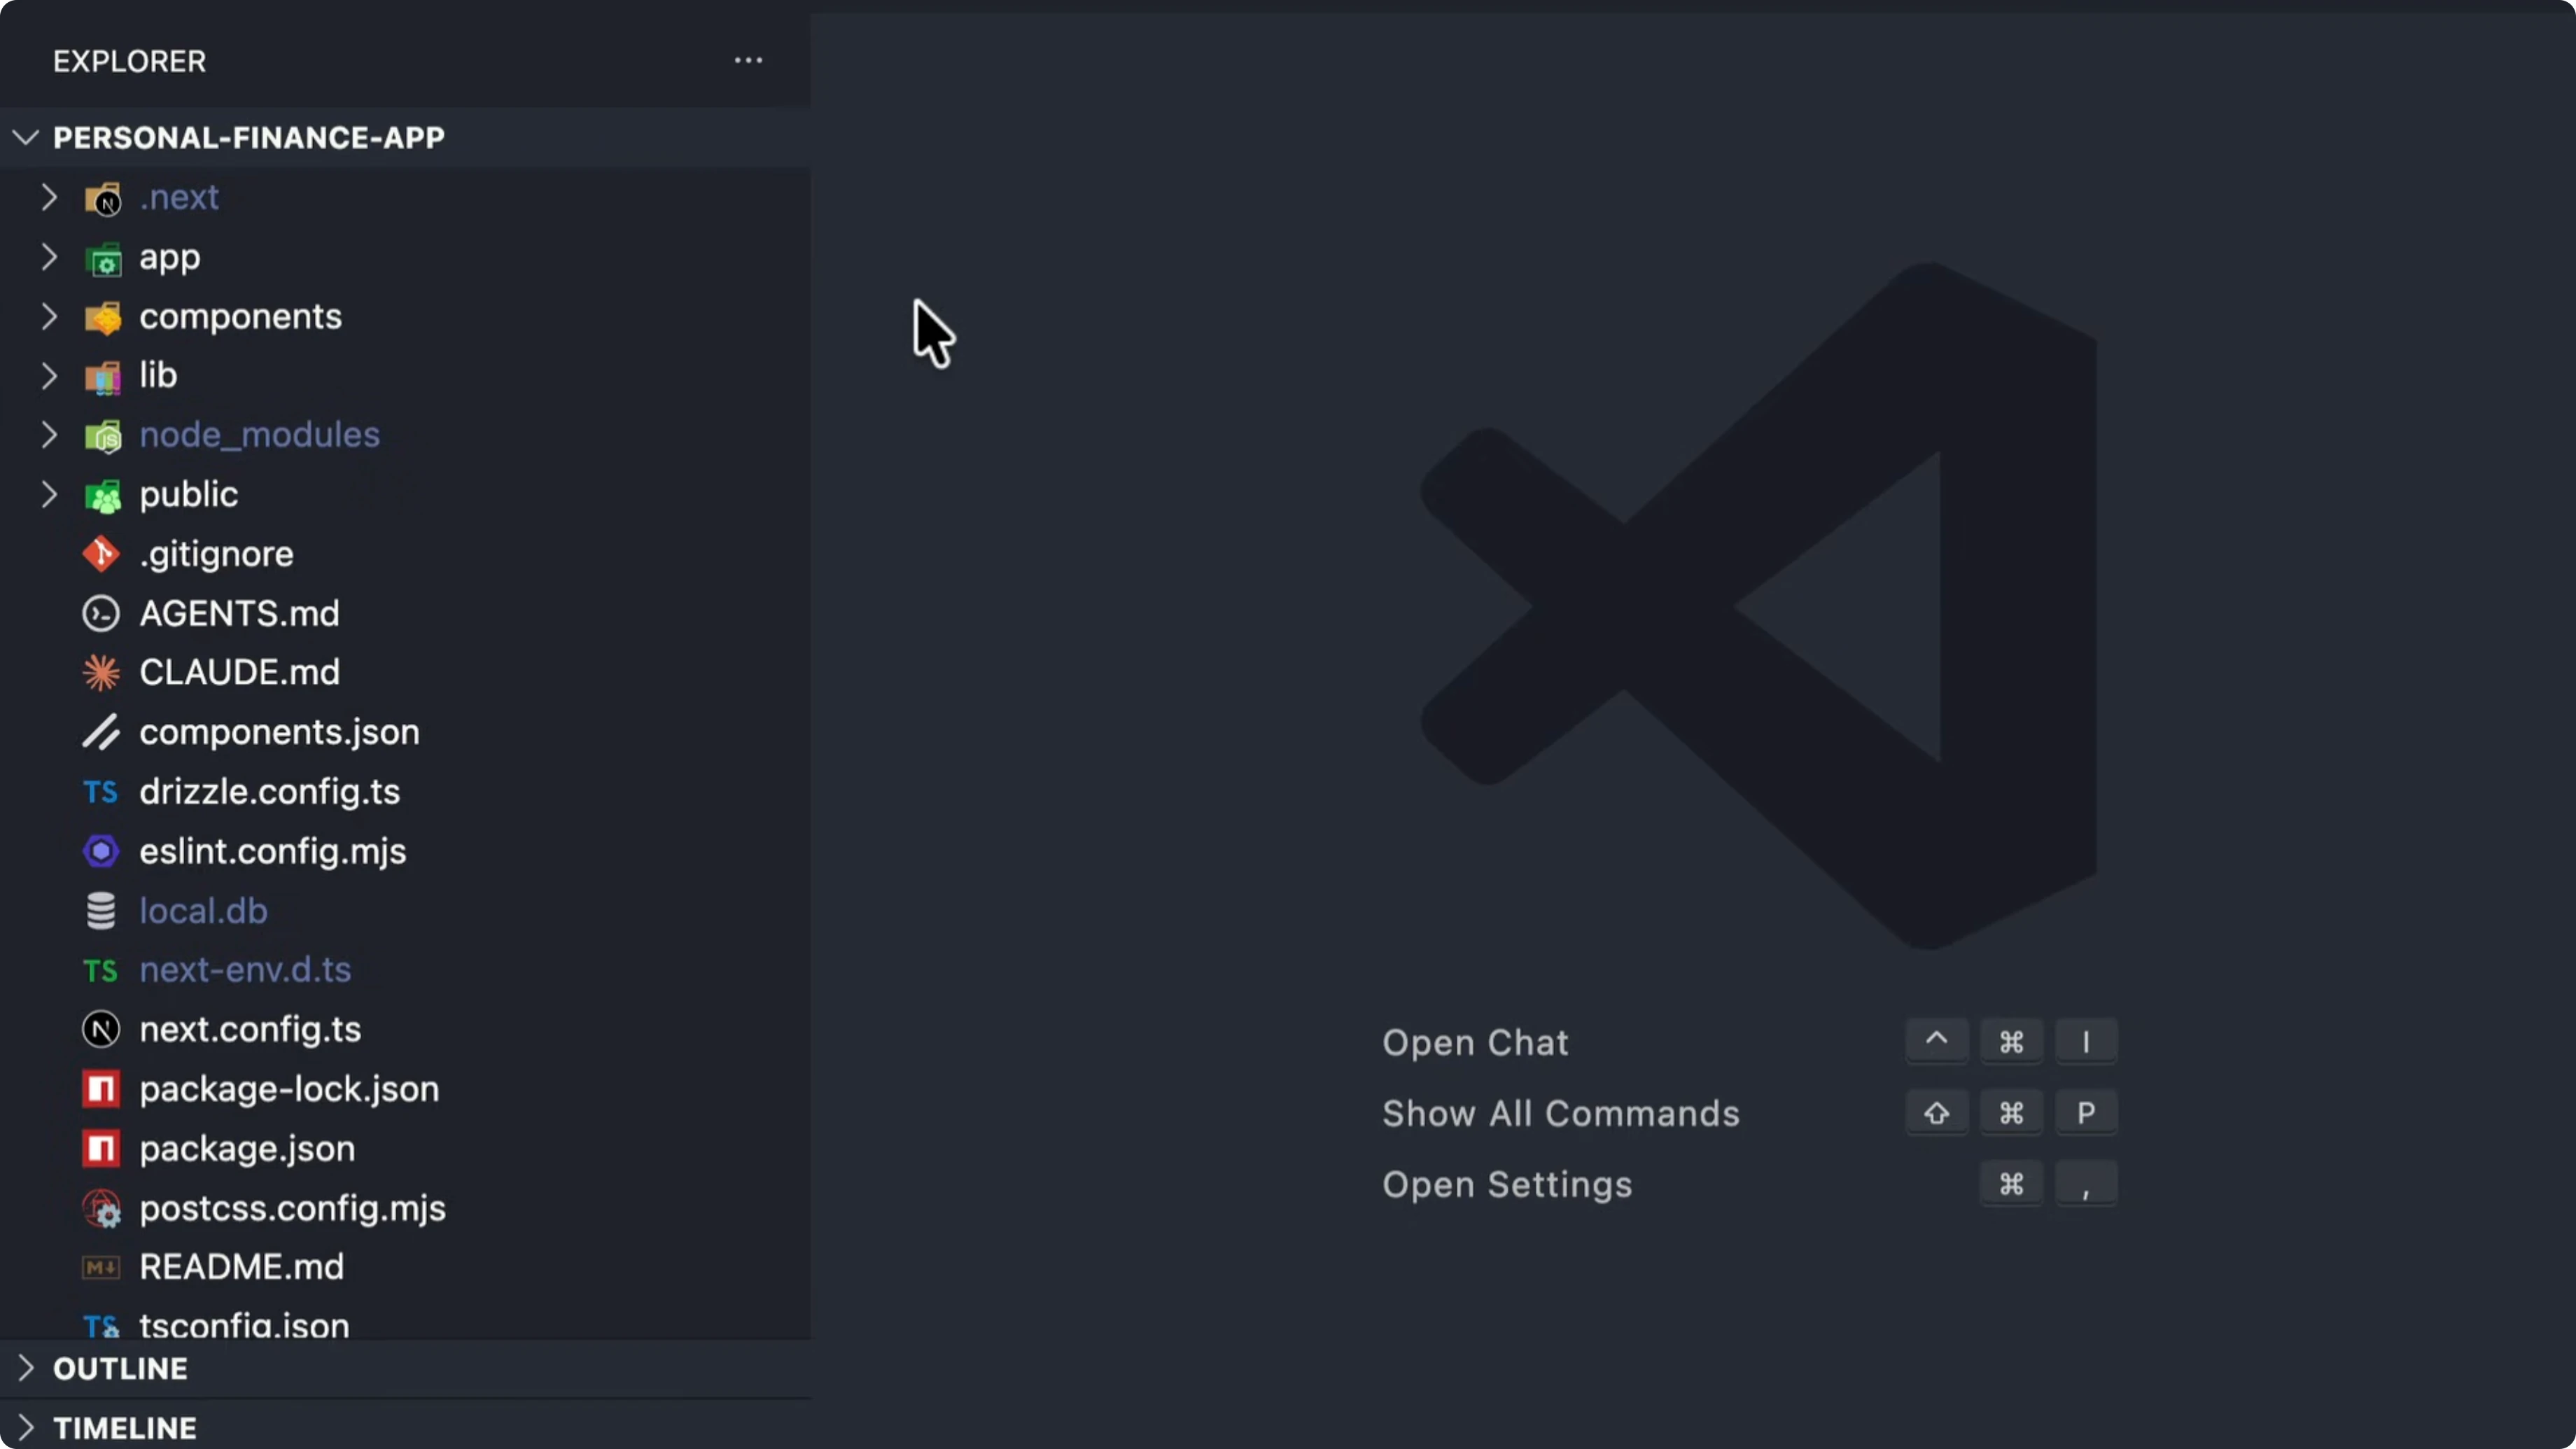Open the package.json file
This screenshot has height=1449, width=2576.
click(x=248, y=1149)
